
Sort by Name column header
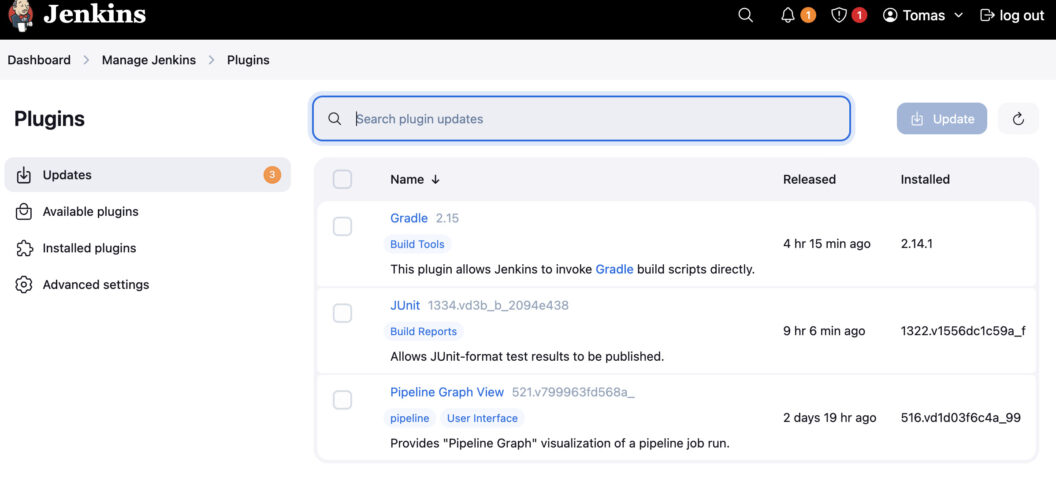pyautogui.click(x=415, y=179)
